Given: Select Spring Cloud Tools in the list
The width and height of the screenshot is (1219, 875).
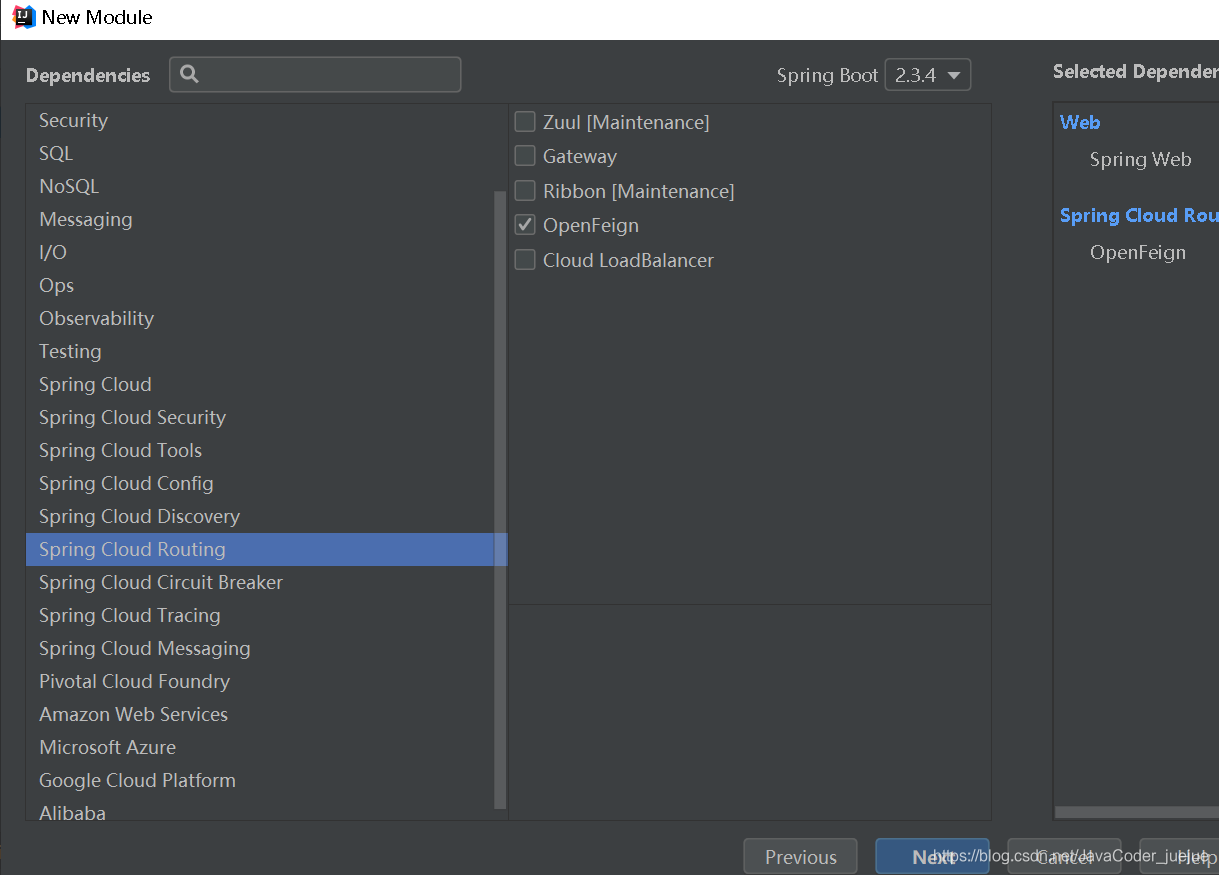Looking at the screenshot, I should pos(261,450).
